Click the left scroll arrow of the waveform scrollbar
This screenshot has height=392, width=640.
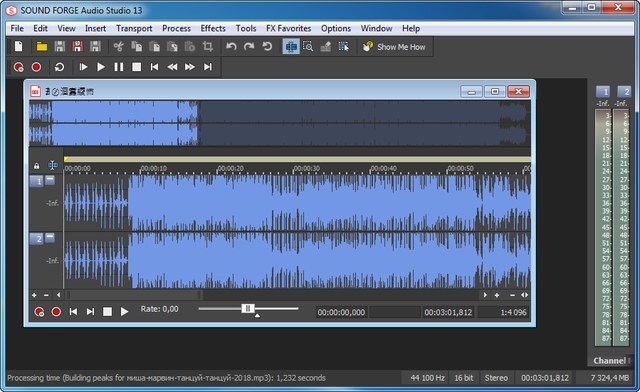coord(58,295)
